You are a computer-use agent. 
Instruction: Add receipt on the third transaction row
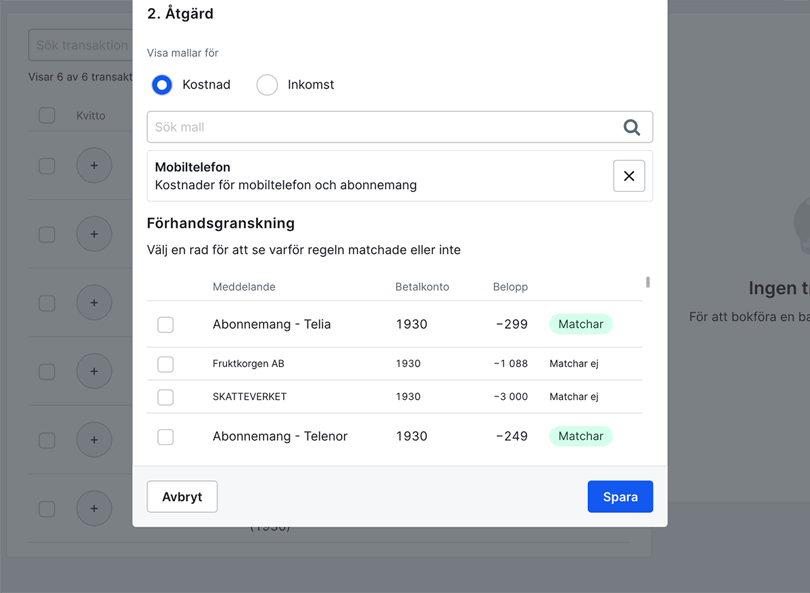point(94,302)
